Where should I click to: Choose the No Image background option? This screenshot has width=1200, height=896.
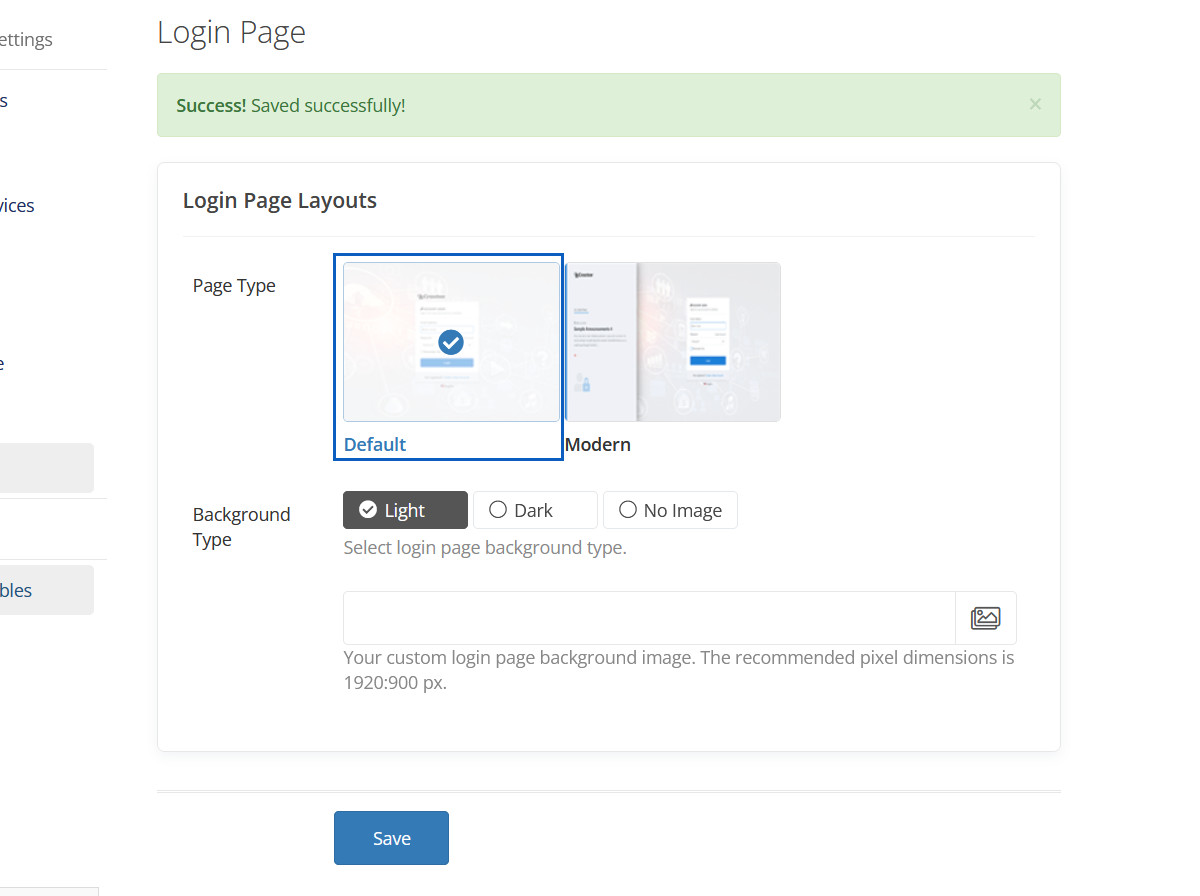[x=670, y=510]
